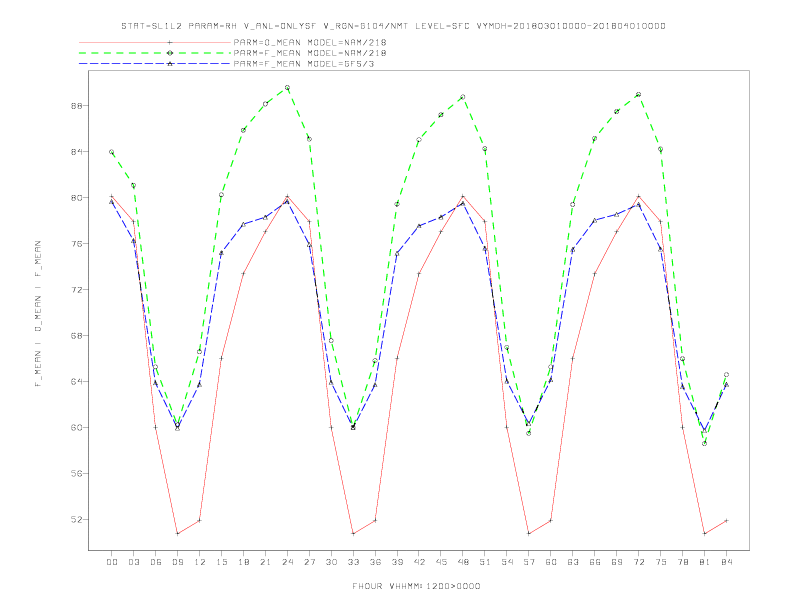The height and width of the screenshot is (612, 792).
Task: Click x-axis tick label 33
Action: [353, 562]
